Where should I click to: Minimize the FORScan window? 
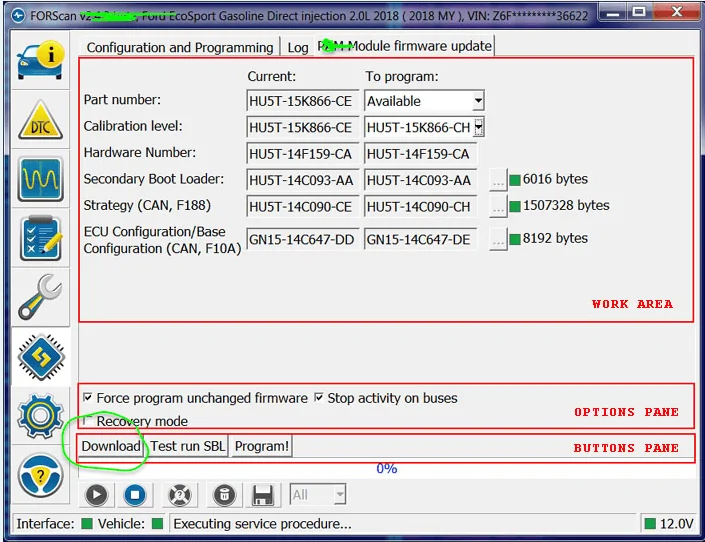pos(612,13)
